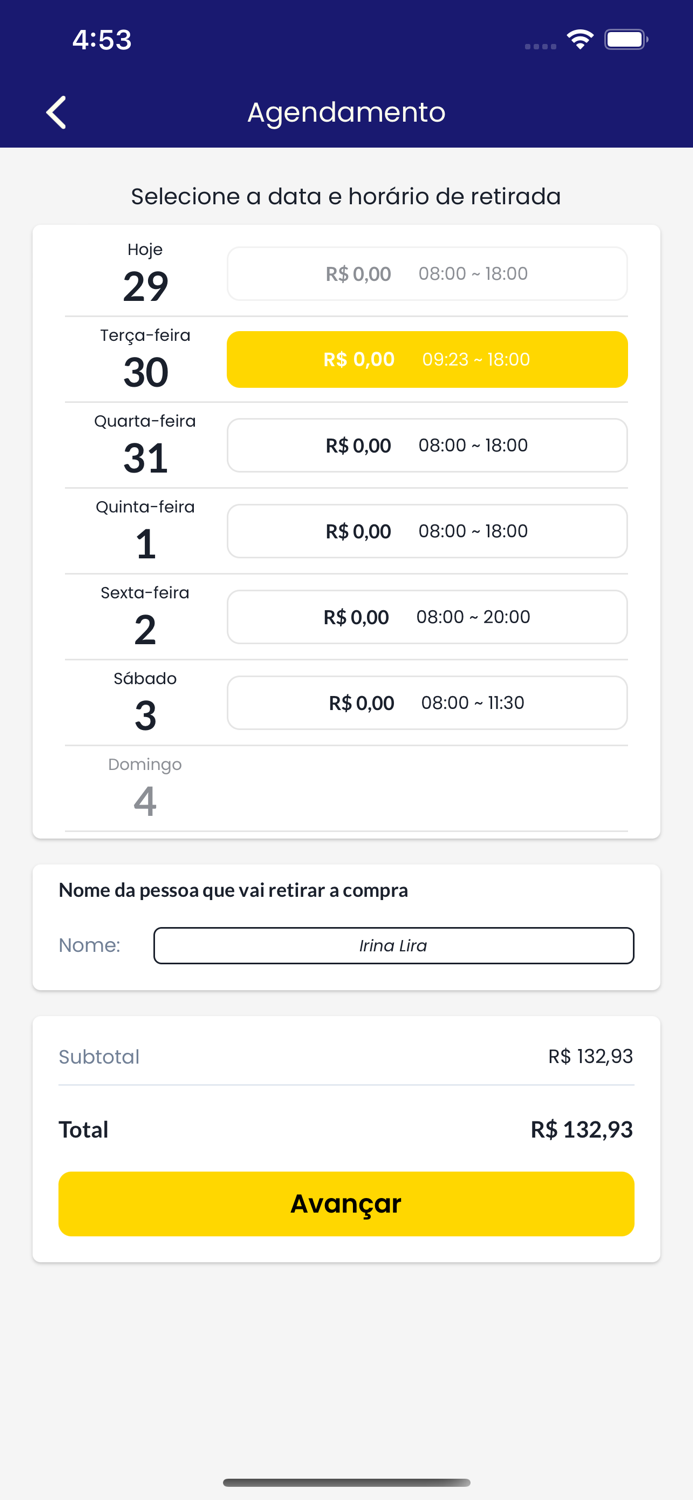Tap the Agendamento header title
This screenshot has width=693, height=1500.
[x=346, y=112]
